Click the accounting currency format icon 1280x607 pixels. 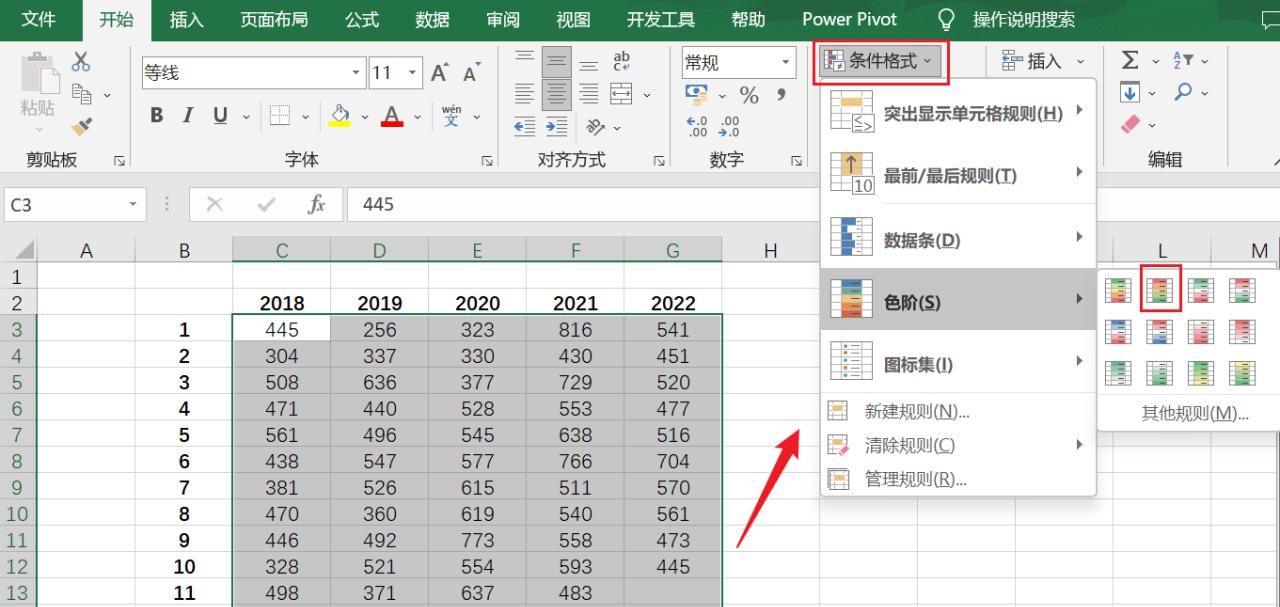tap(697, 95)
